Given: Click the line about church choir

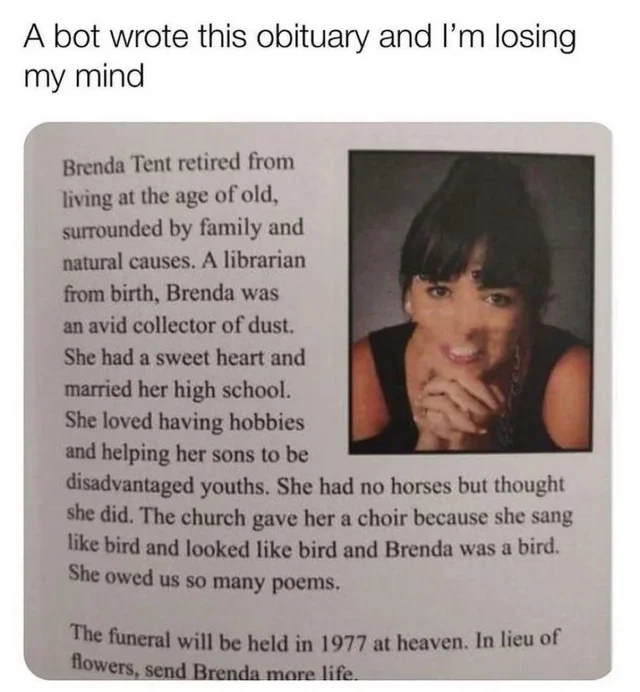Looking at the screenshot, I should tap(320, 517).
